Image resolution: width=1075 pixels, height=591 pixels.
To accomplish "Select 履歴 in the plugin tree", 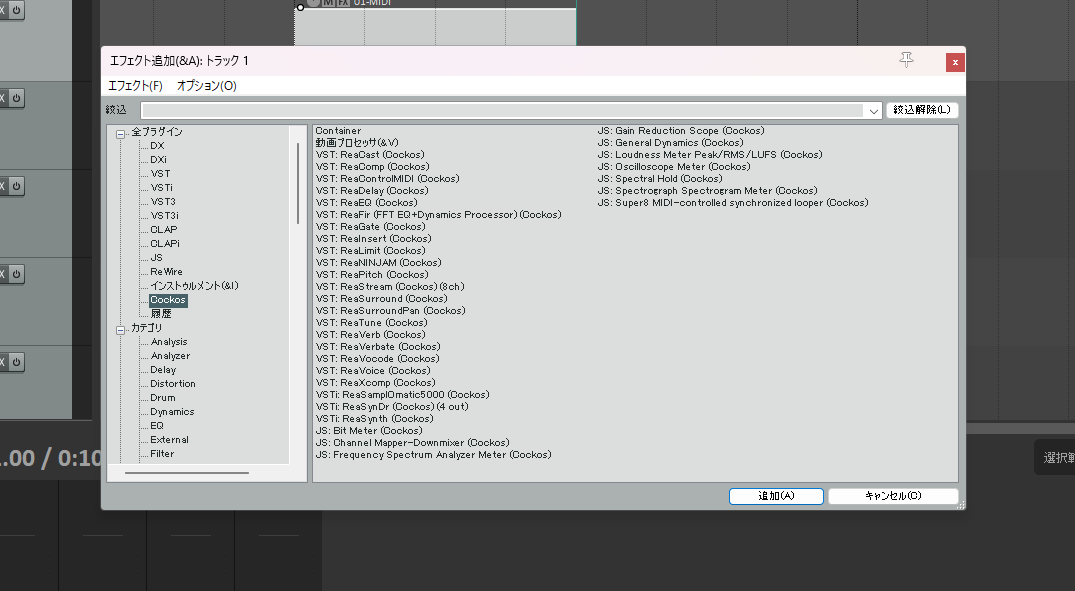I will point(161,314).
